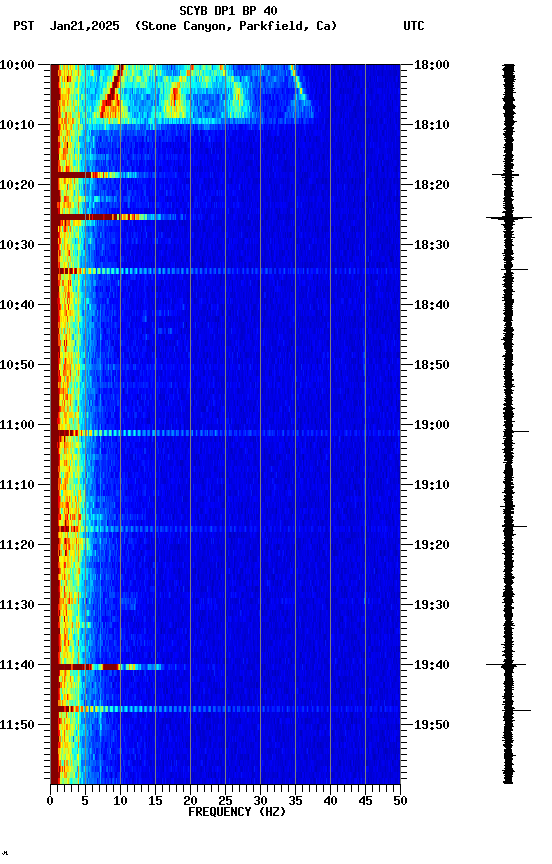
Task: Click the PST time label '11:30'
Action: [17, 605]
